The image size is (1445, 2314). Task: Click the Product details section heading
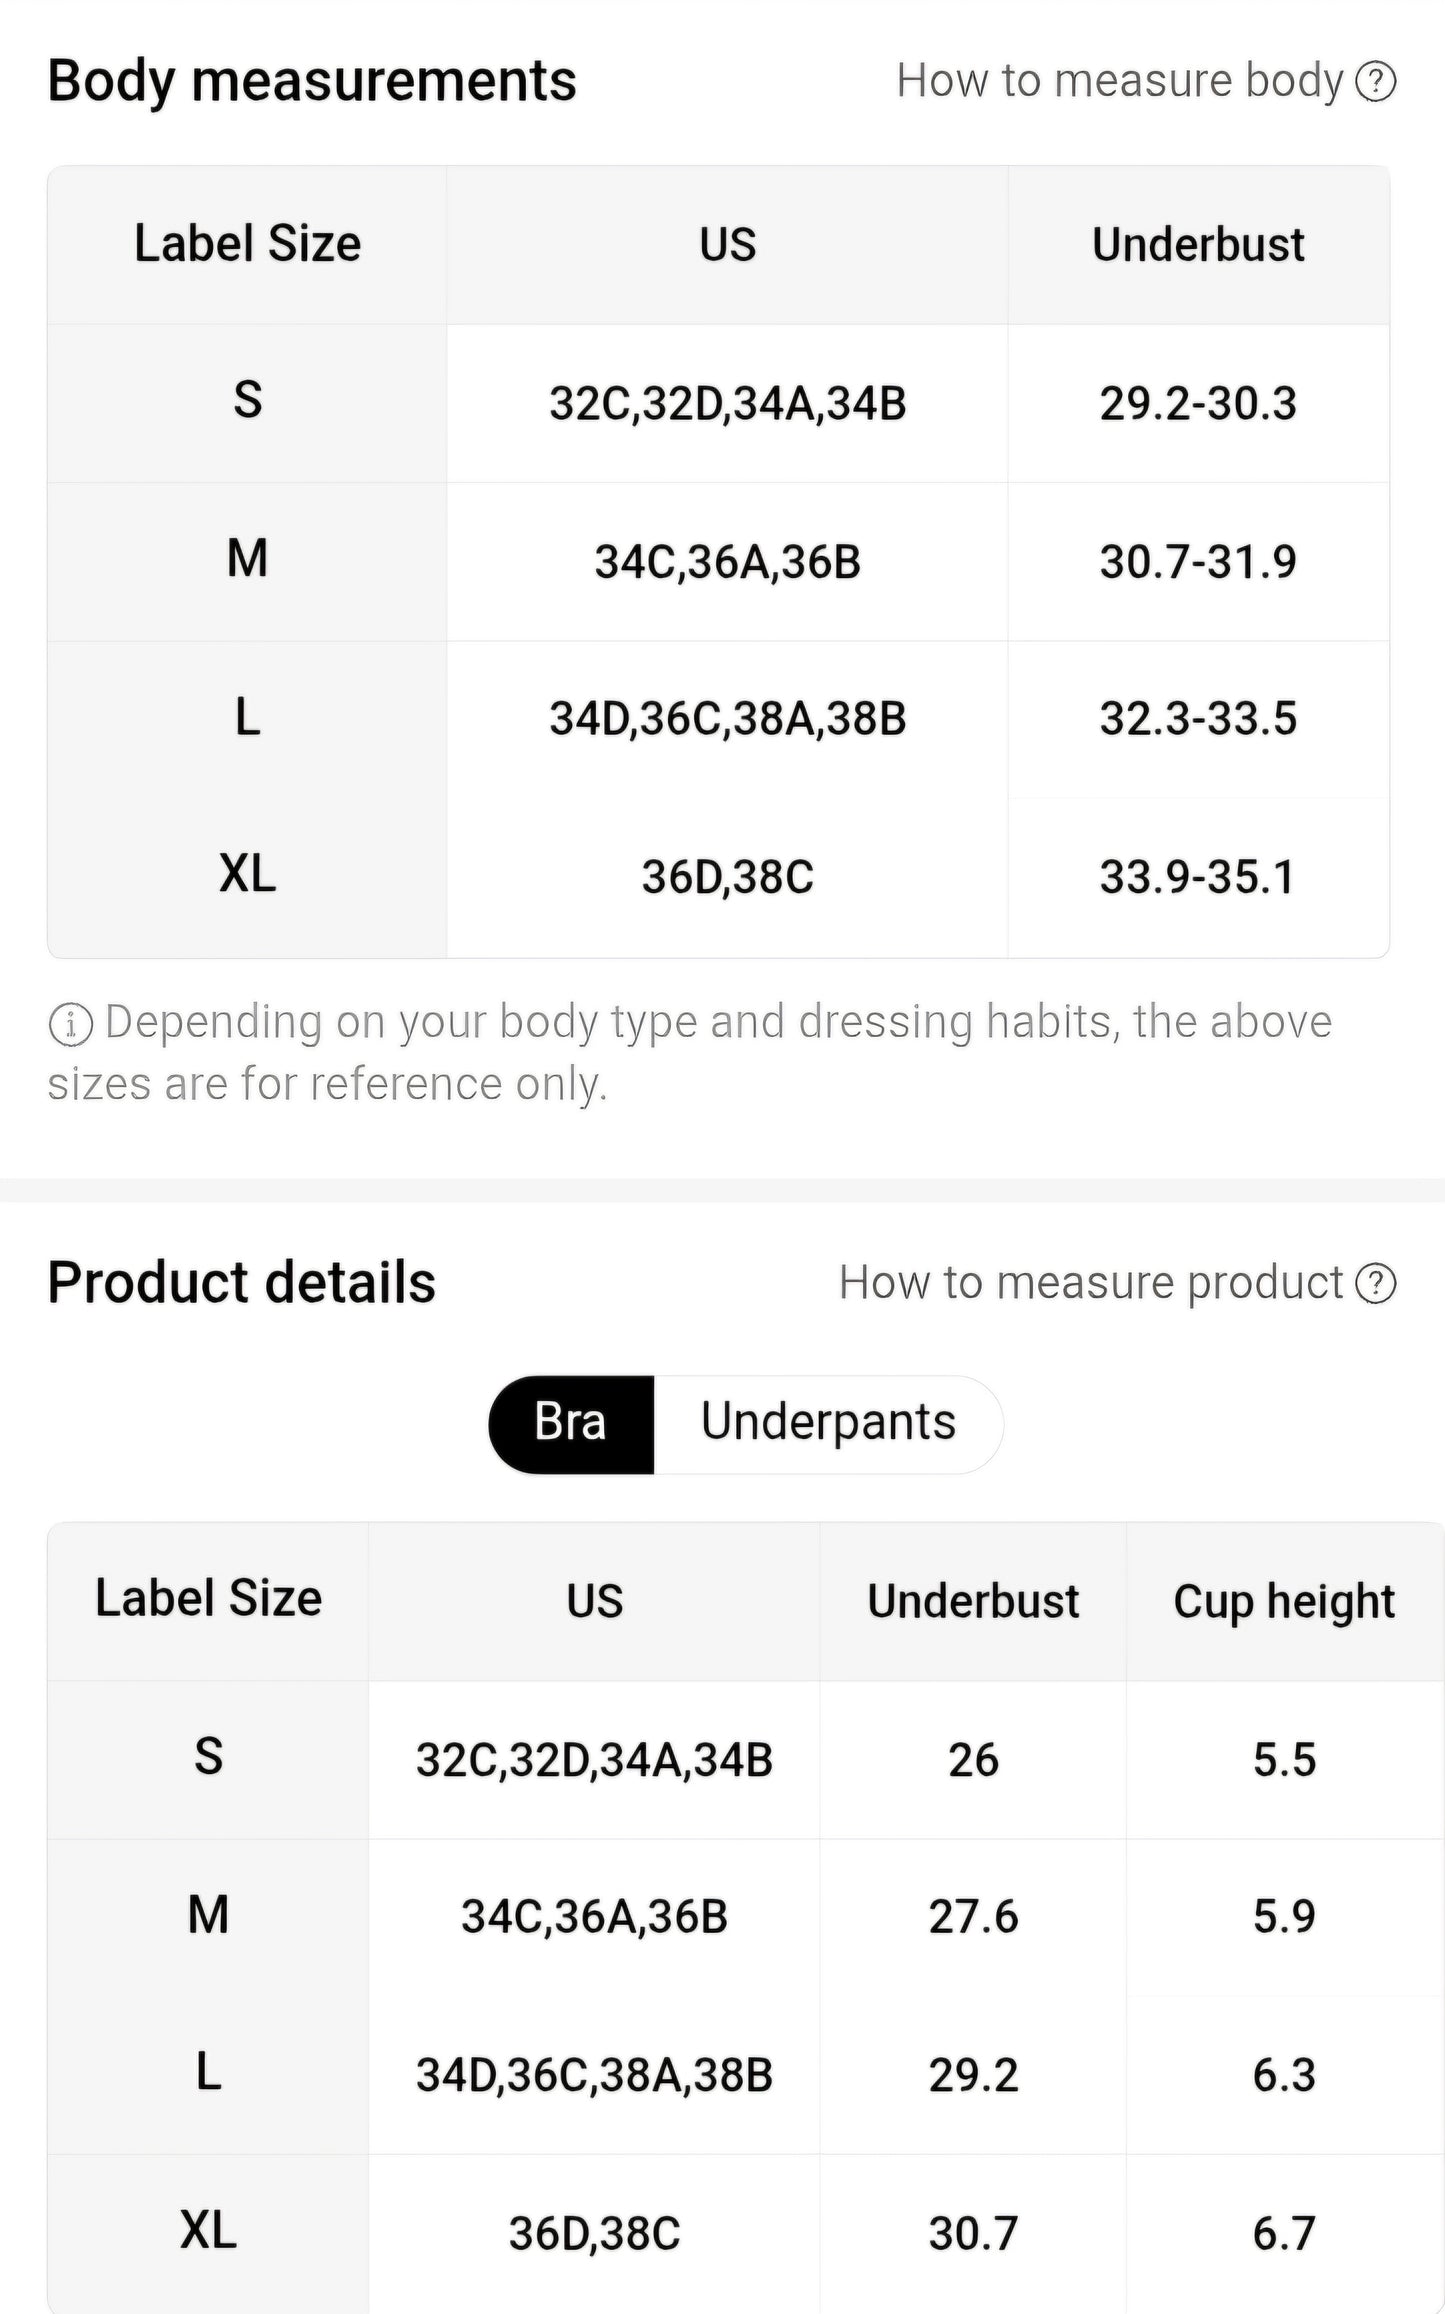pyautogui.click(x=242, y=1283)
